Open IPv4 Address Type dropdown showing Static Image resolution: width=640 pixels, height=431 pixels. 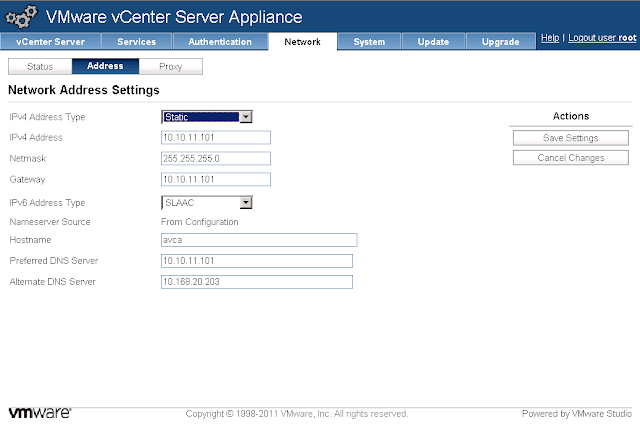click(207, 117)
